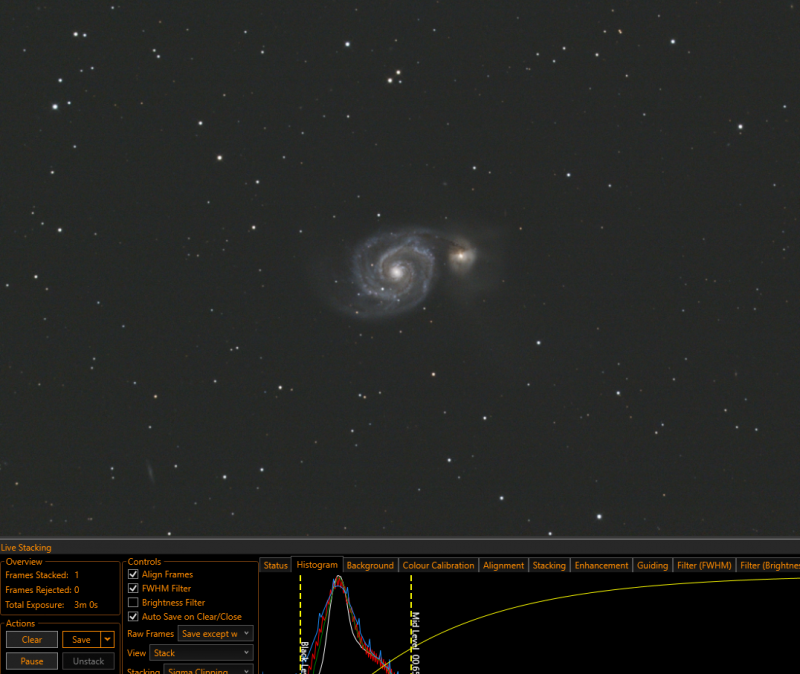The height and width of the screenshot is (674, 800).
Task: Enable the Brightness Filter checkbox
Action: (x=133, y=603)
